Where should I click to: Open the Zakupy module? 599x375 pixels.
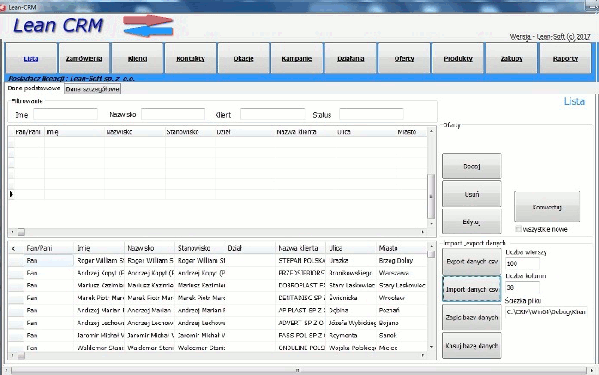click(511, 58)
